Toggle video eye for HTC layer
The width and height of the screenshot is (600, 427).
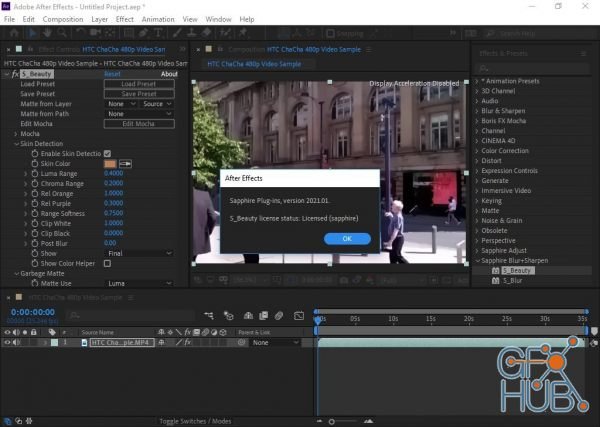coord(7,342)
